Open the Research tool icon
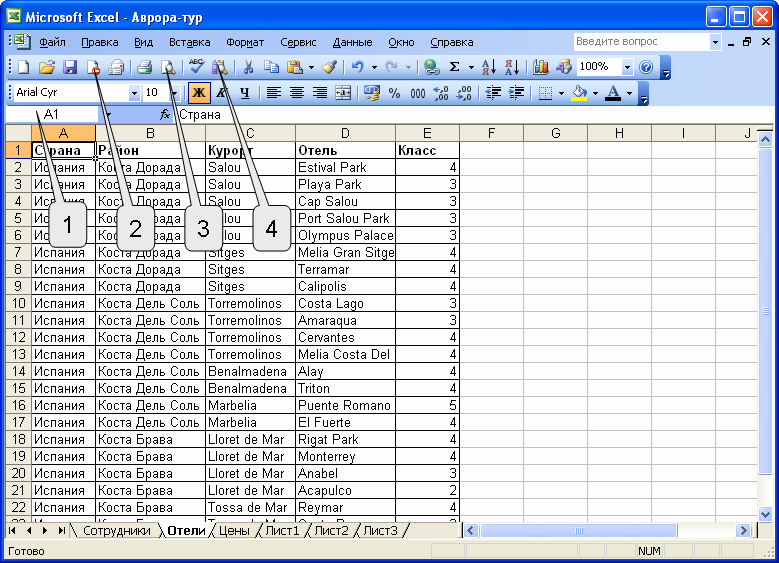The width and height of the screenshot is (779, 563). click(220, 67)
